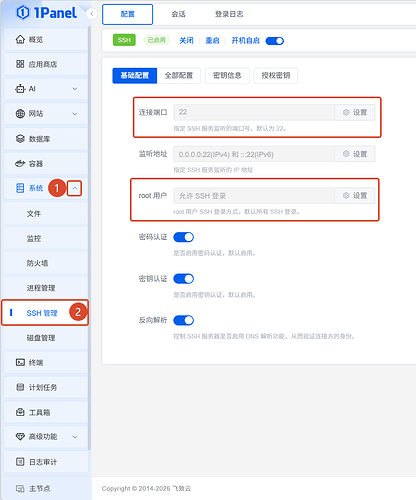Click the 计划任务 schedule icon

(x=20, y=387)
